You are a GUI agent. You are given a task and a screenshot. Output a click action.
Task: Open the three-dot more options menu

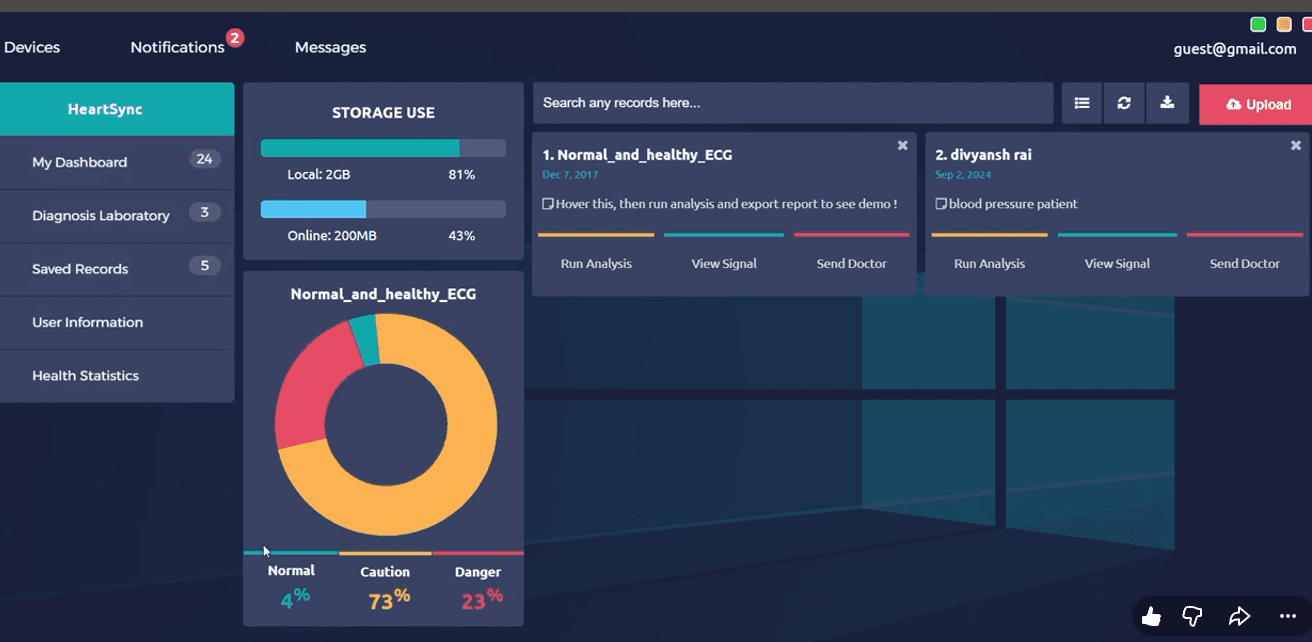1287,616
